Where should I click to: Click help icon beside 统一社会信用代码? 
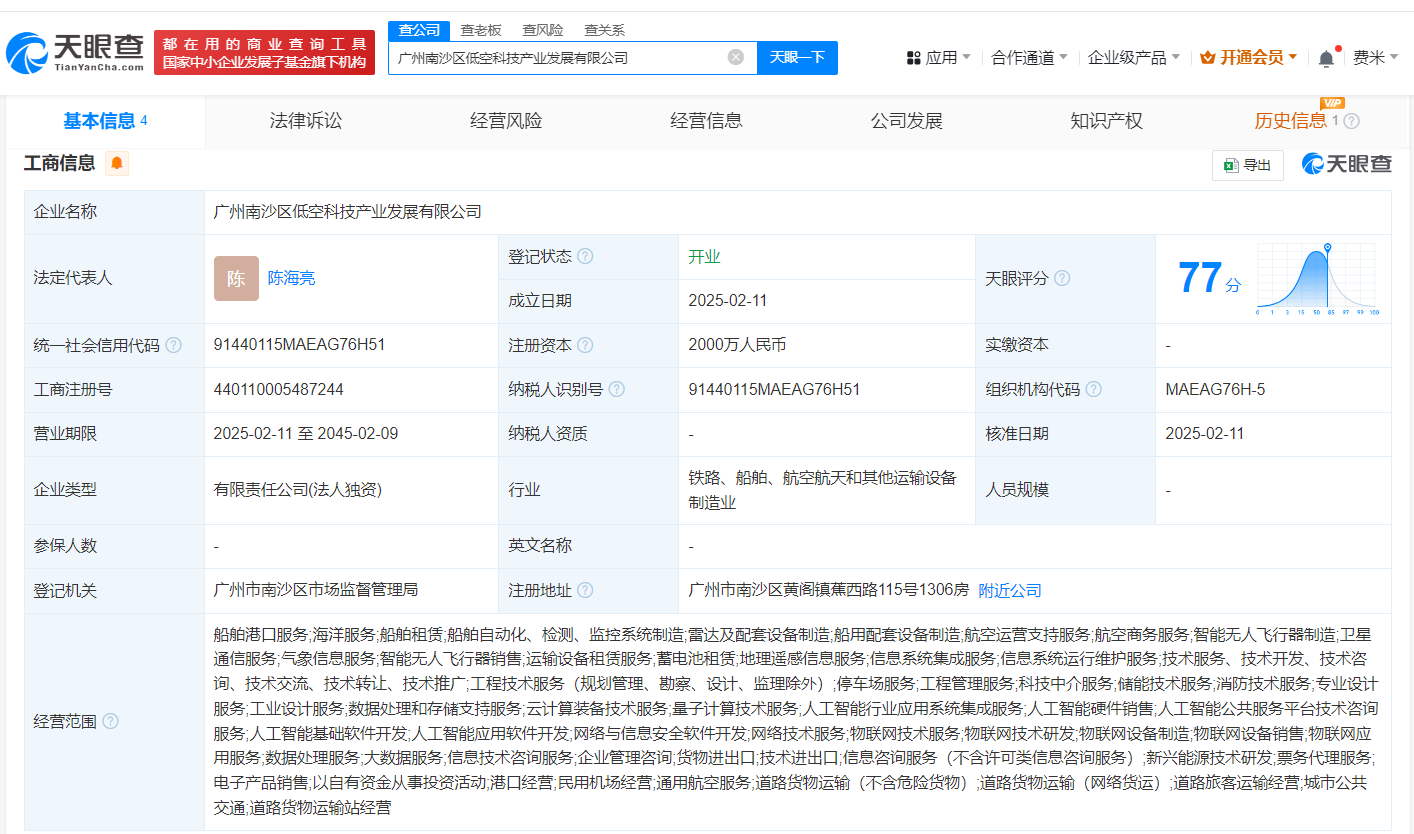[174, 345]
